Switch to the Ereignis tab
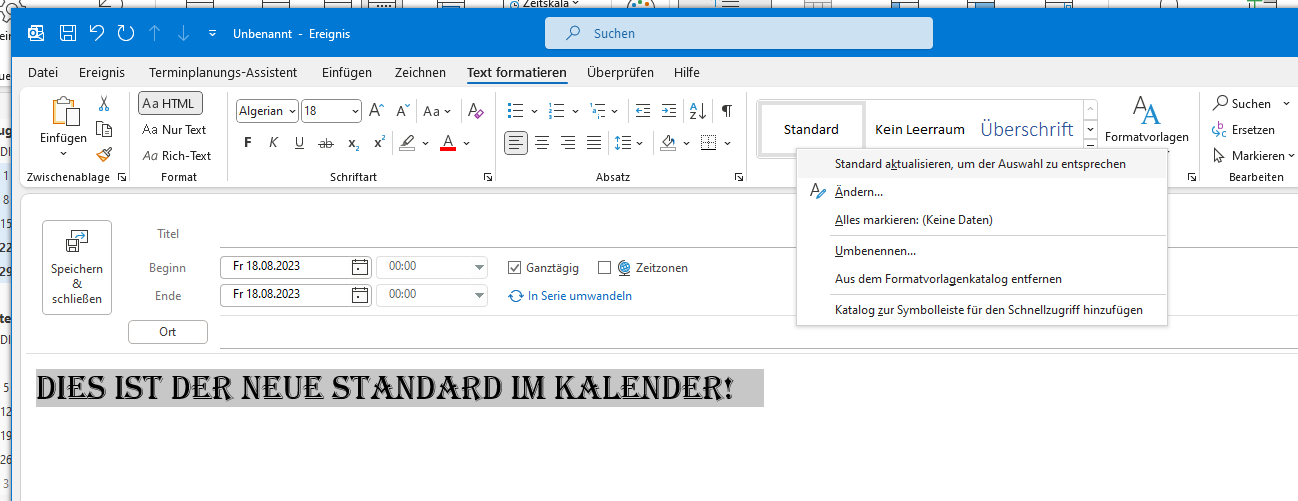This screenshot has width=1298, height=501. tap(103, 72)
